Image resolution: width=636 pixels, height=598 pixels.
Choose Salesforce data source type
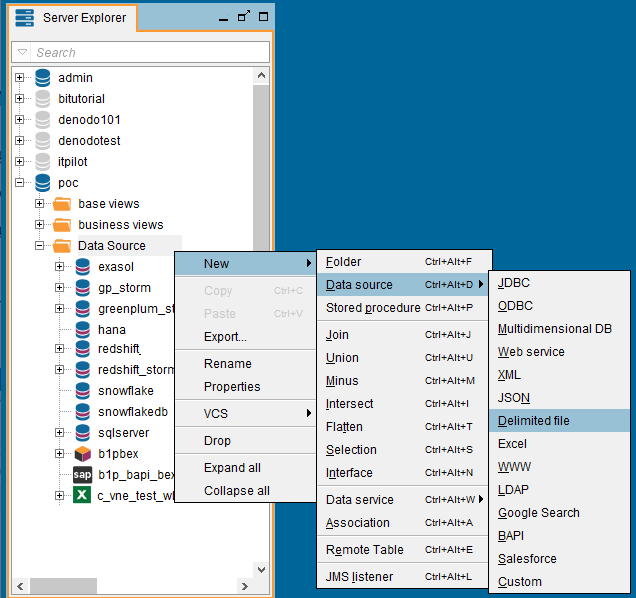tap(559, 559)
